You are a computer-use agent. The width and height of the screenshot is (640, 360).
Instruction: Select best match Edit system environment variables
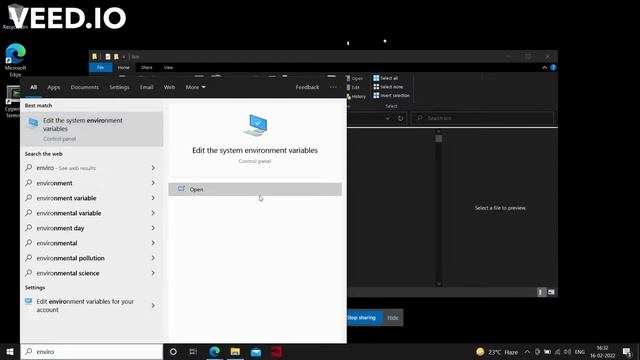92,129
